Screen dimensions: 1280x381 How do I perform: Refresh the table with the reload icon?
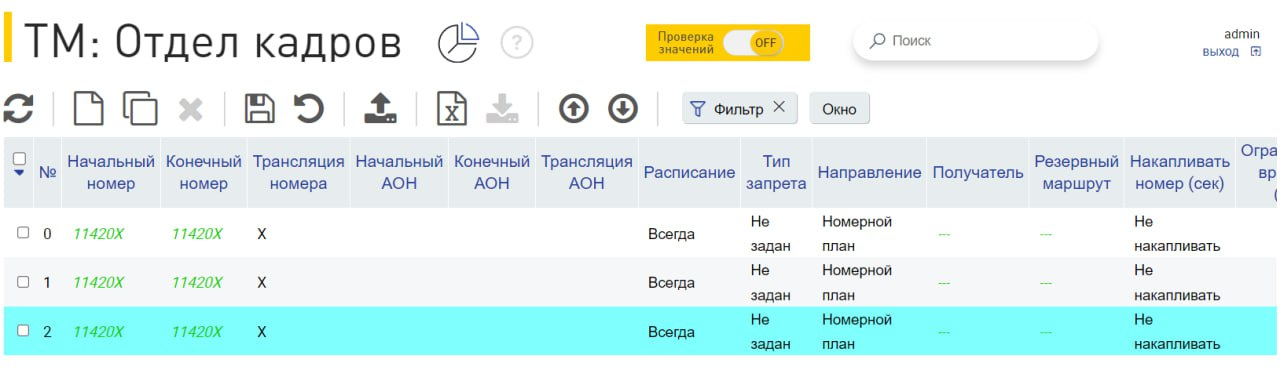click(x=18, y=108)
